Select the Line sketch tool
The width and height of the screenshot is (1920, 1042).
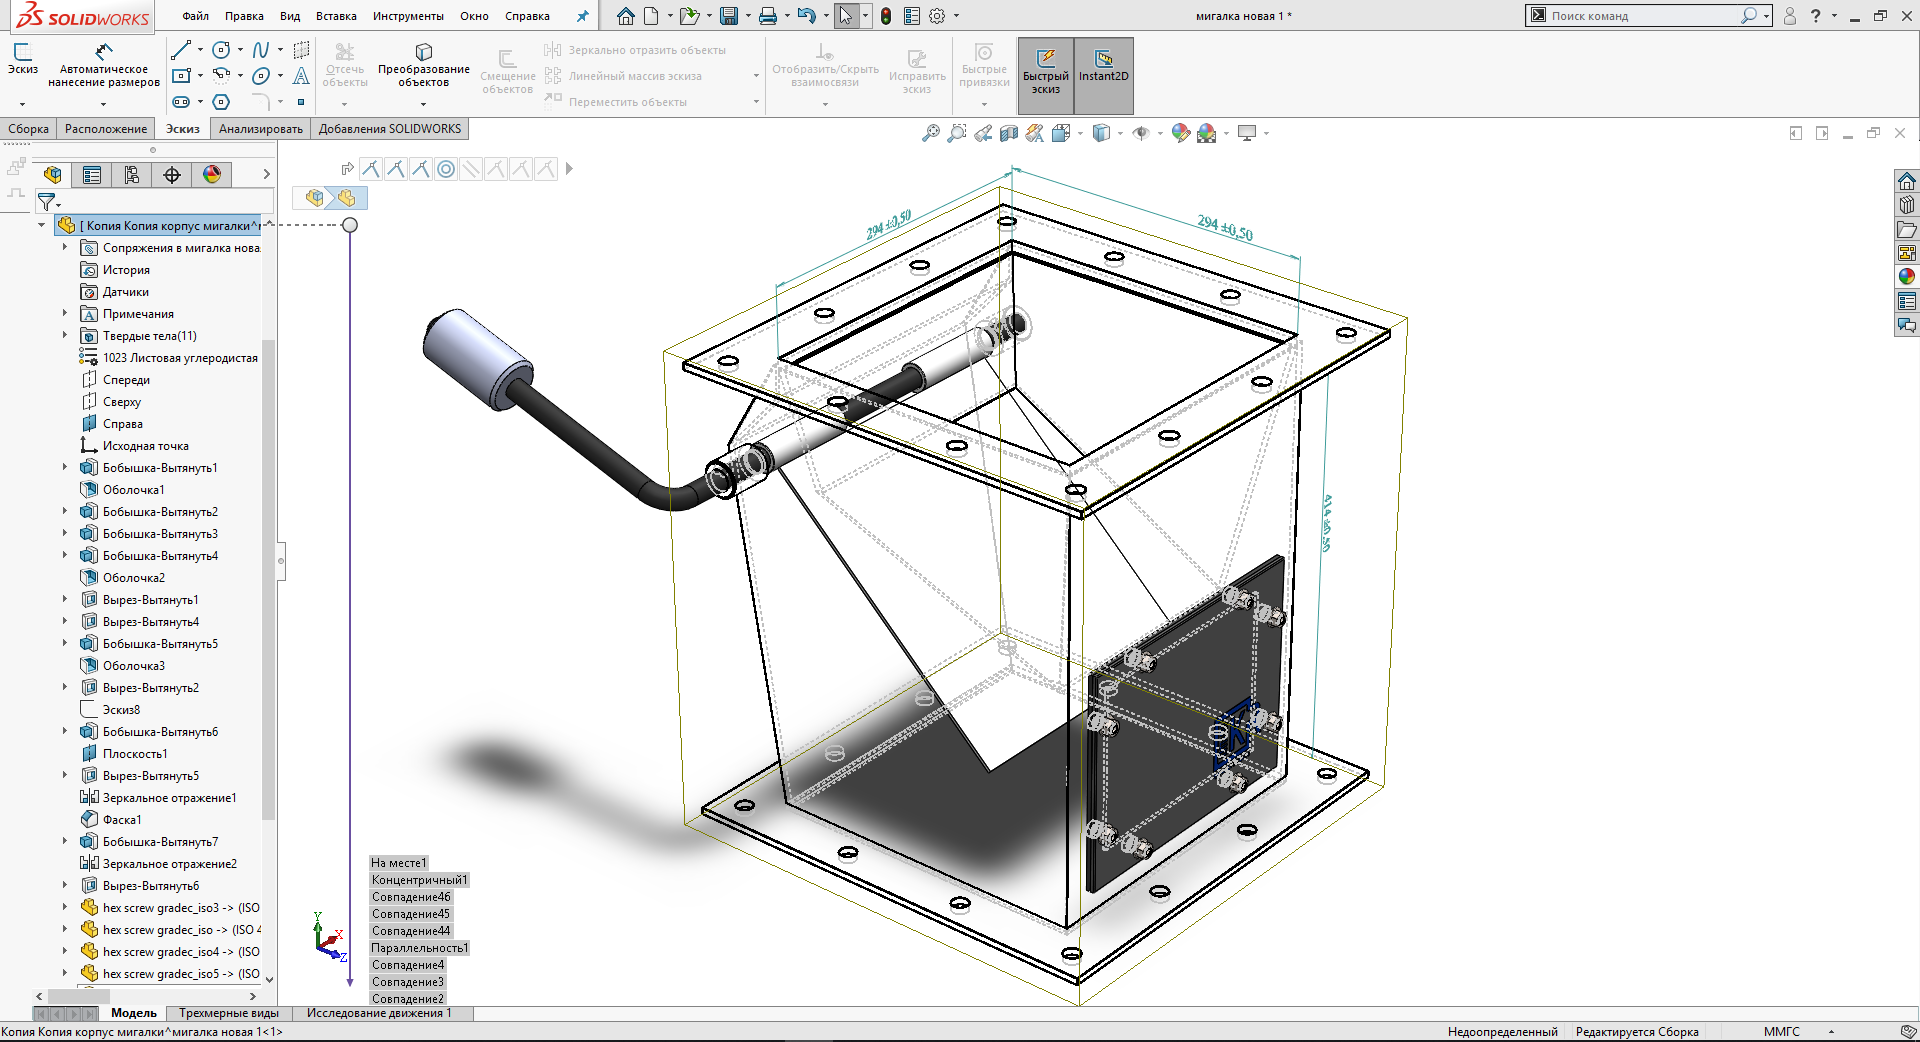tap(181, 50)
